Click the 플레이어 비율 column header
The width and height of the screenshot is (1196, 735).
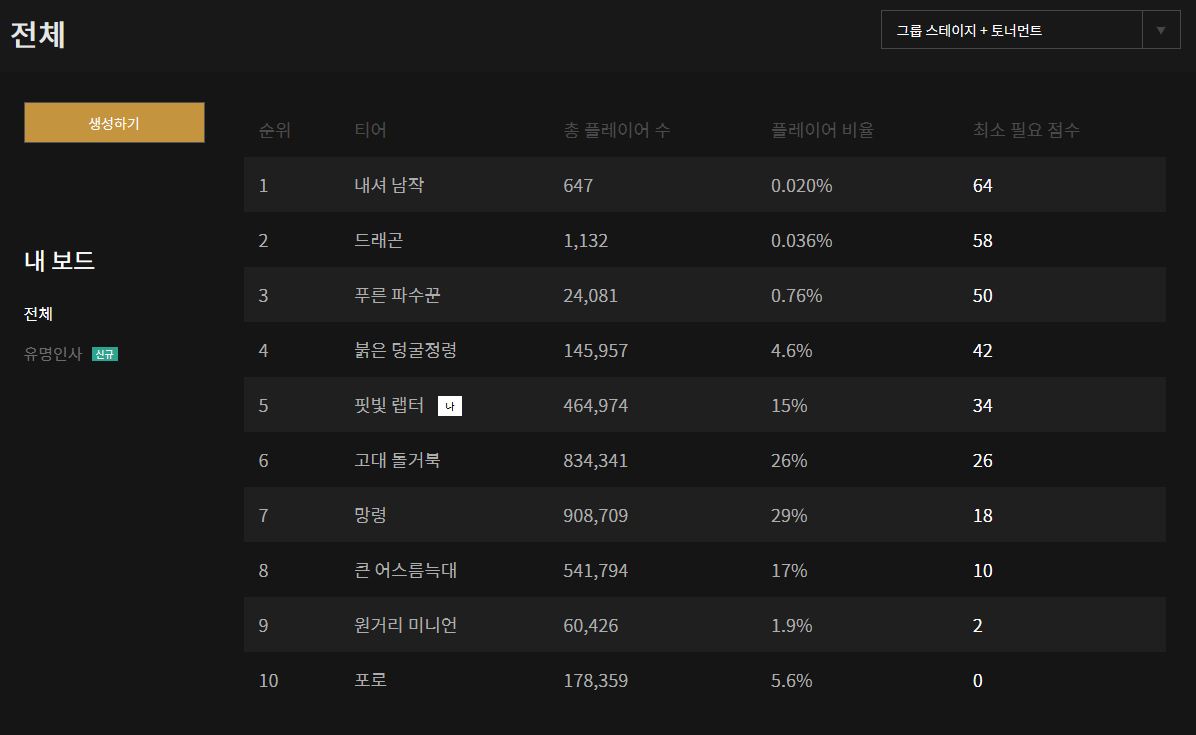coord(822,130)
